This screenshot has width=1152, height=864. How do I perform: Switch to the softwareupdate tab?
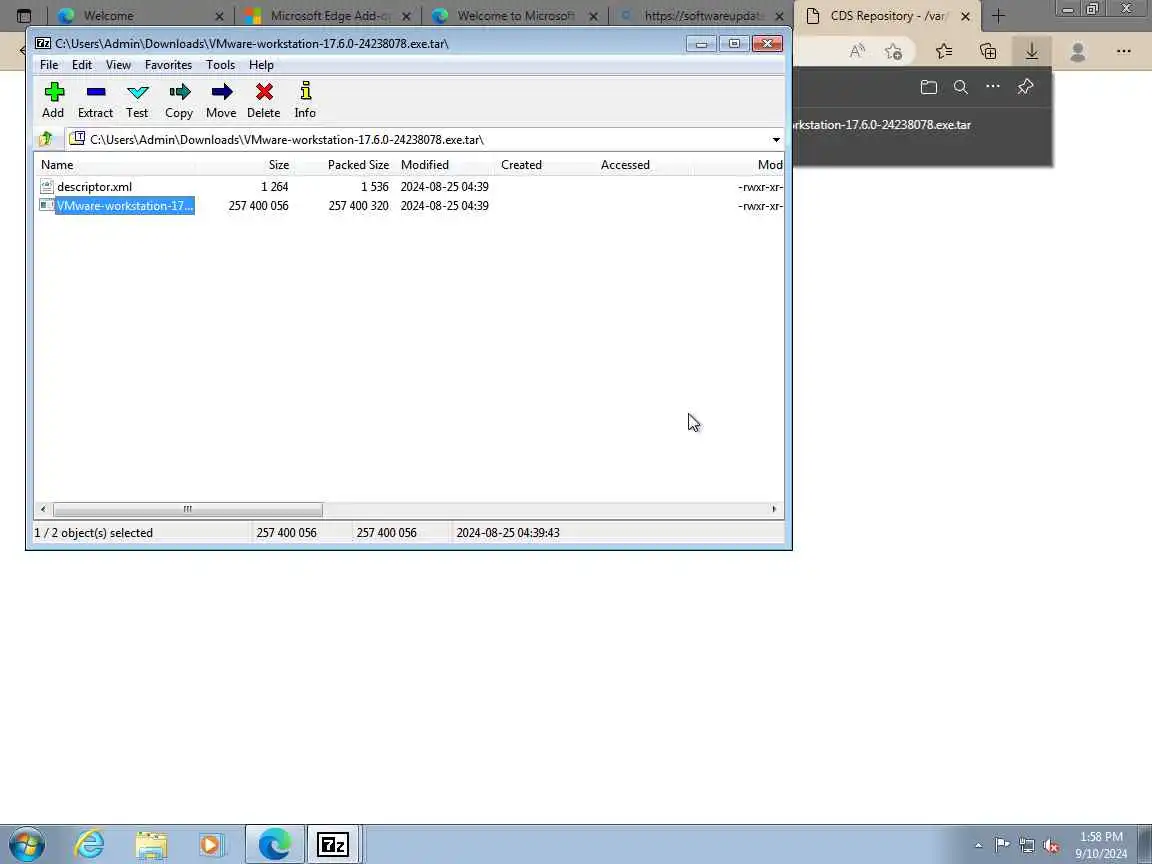703,15
